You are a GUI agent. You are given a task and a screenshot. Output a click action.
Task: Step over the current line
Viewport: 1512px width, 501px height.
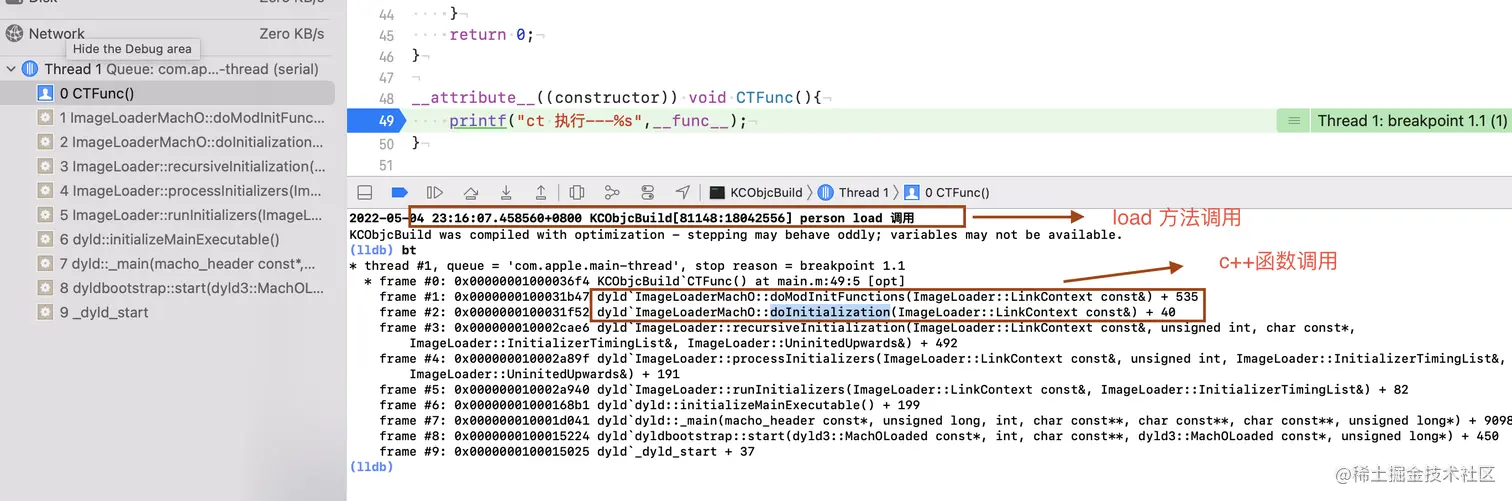pyautogui.click(x=471, y=192)
